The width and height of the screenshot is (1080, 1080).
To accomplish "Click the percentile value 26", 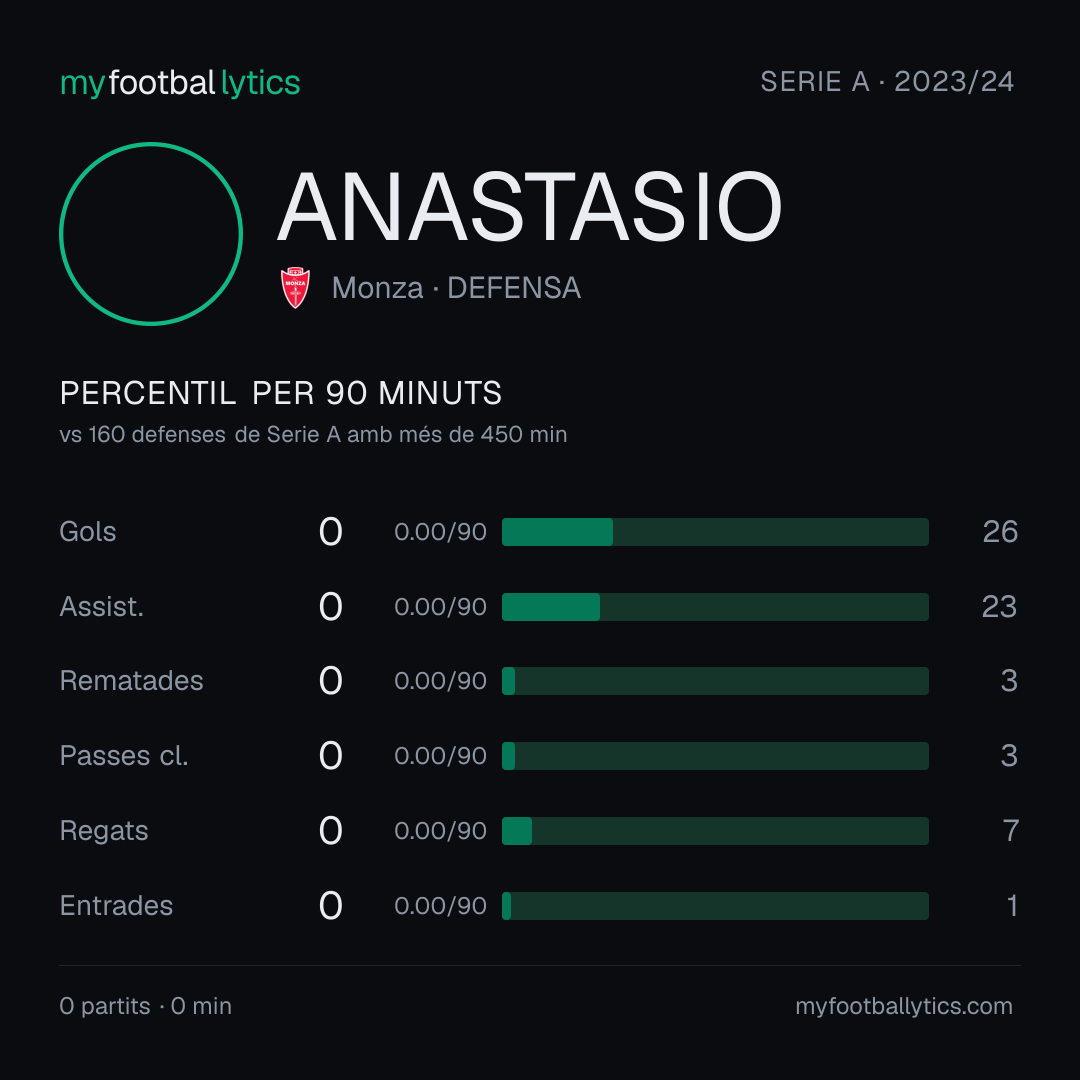I will click(x=1000, y=532).
